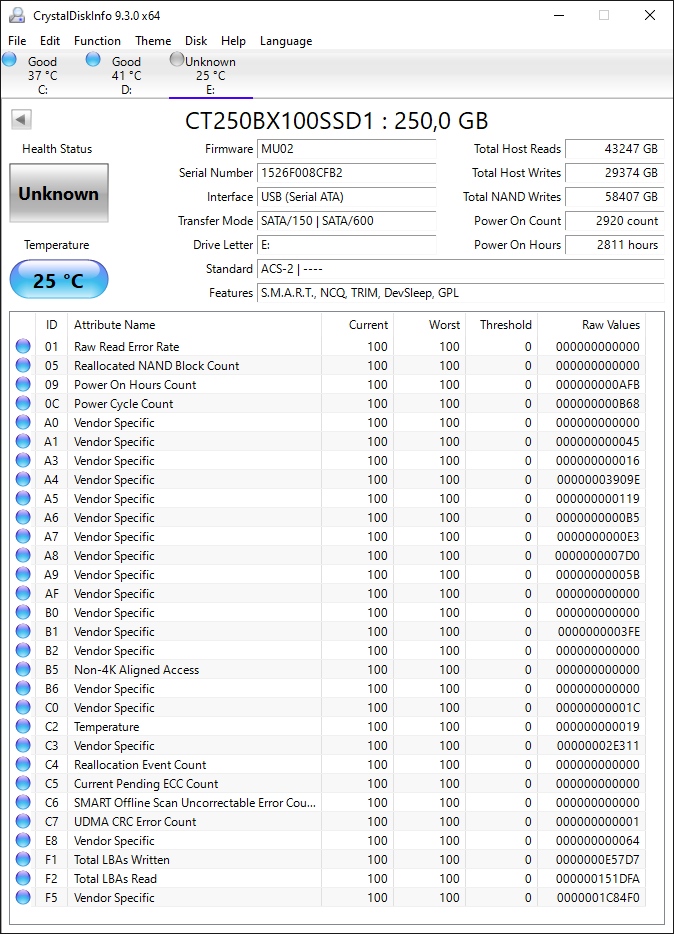Image resolution: width=674 pixels, height=934 pixels.
Task: Click the Standard field ACS-2
Action: [x=461, y=269]
